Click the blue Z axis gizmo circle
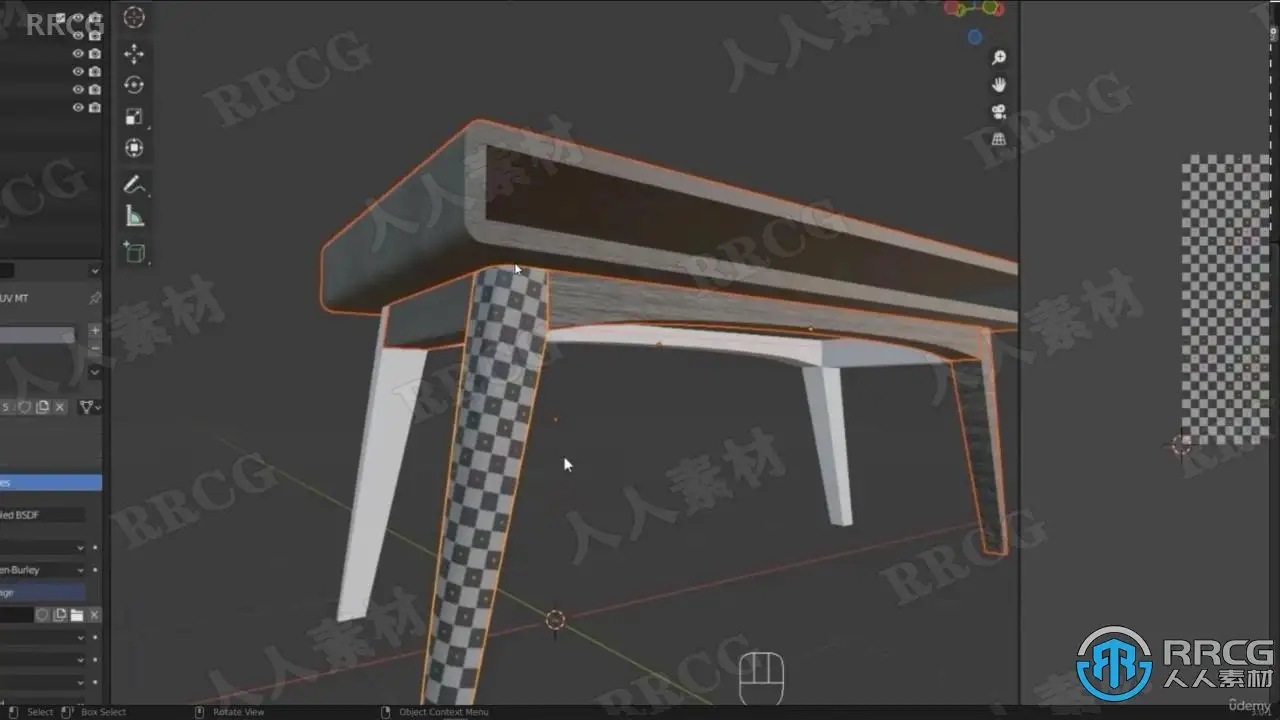The image size is (1280, 720). (975, 37)
